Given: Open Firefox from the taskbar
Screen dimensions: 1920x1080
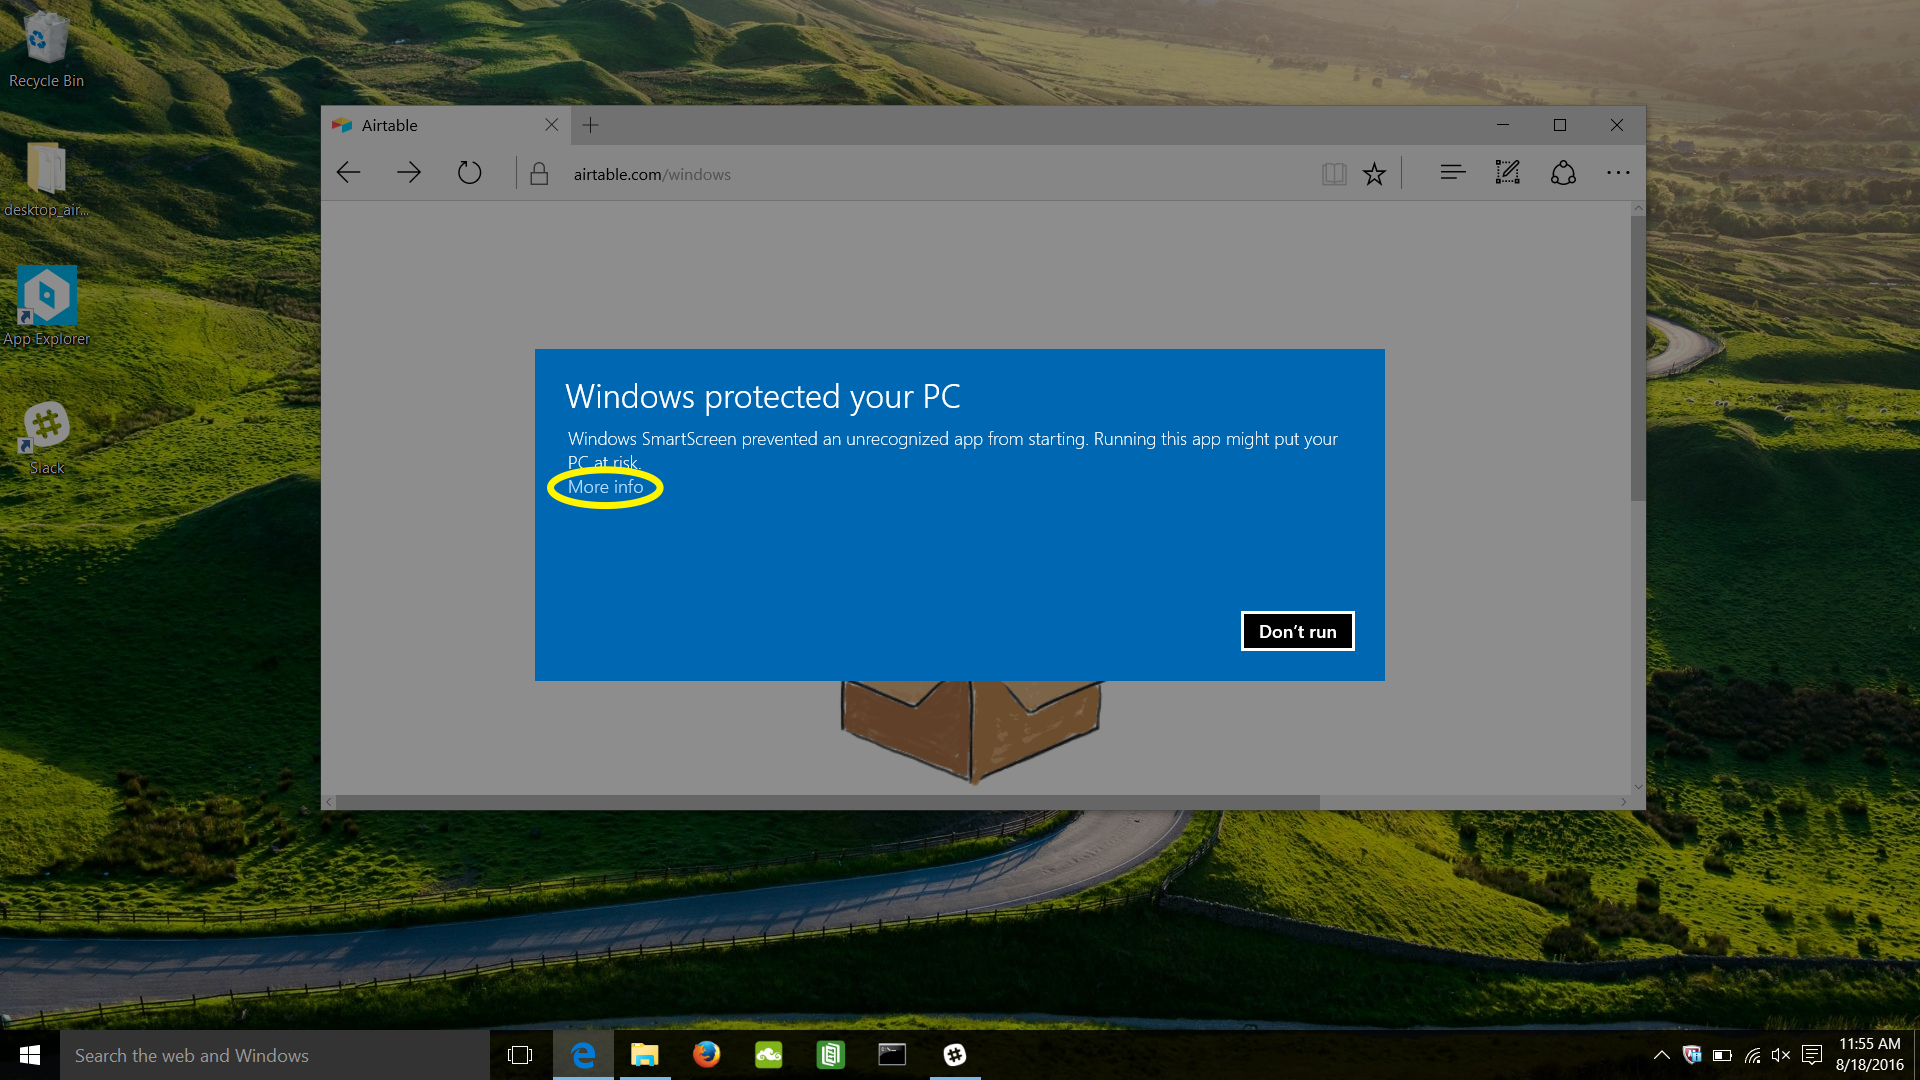Looking at the screenshot, I should coord(706,1055).
